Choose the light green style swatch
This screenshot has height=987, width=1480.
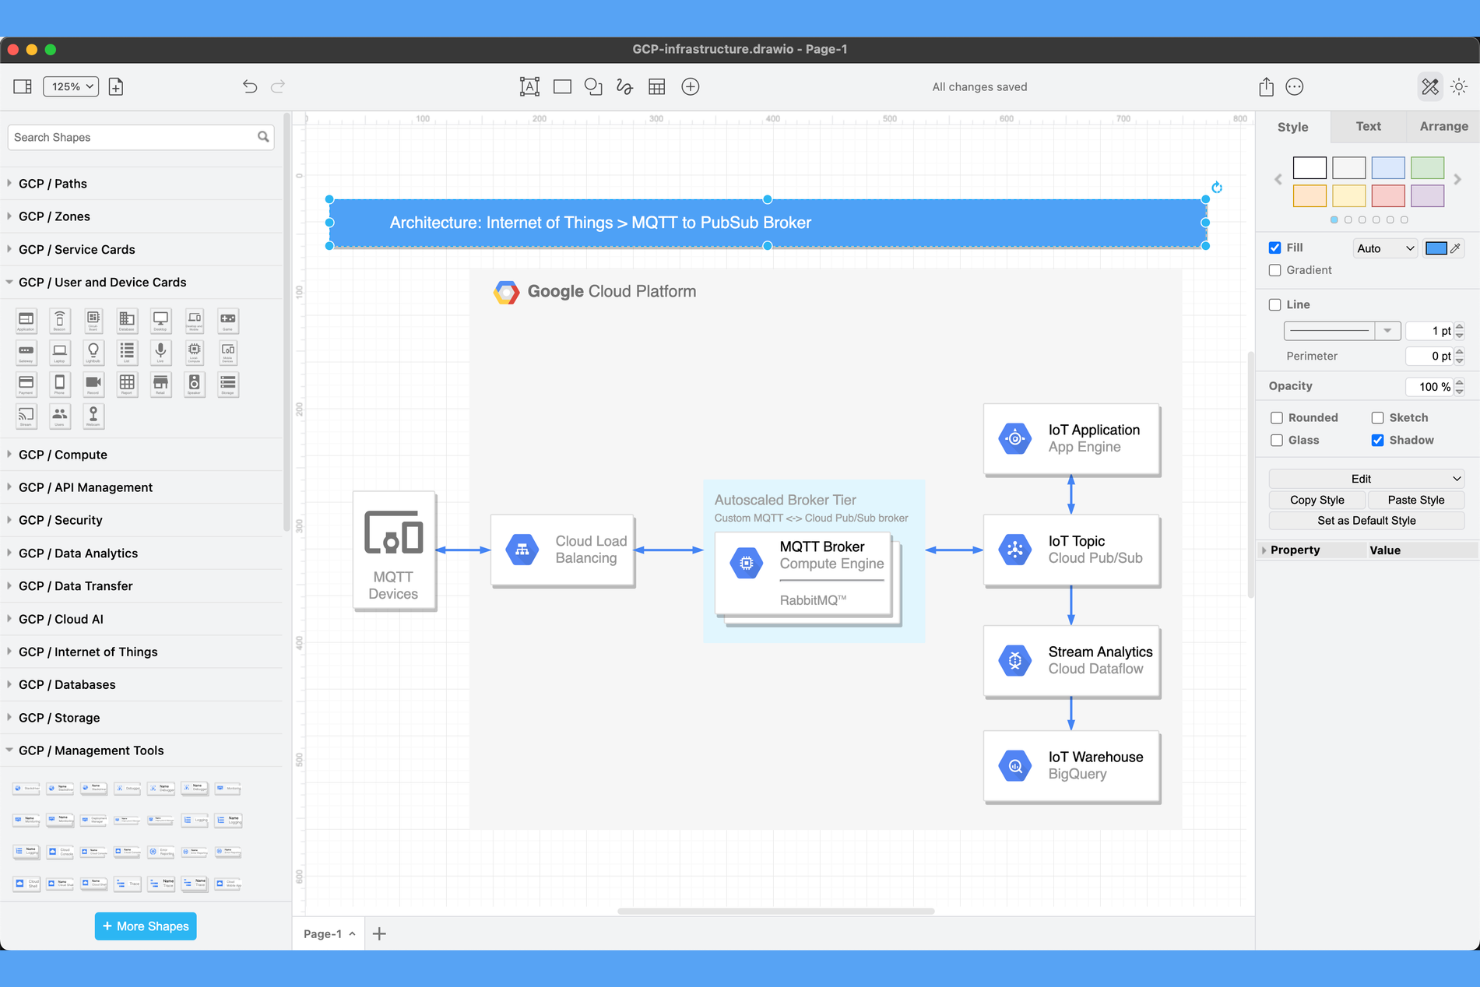click(x=1427, y=168)
